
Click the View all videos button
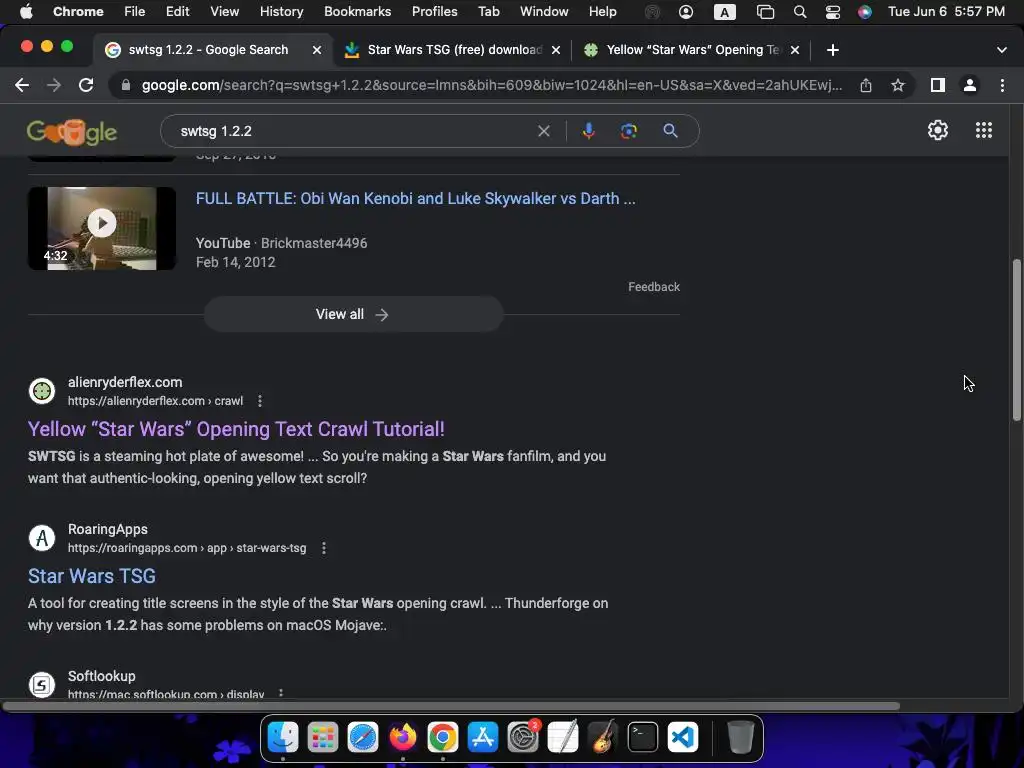(353, 314)
